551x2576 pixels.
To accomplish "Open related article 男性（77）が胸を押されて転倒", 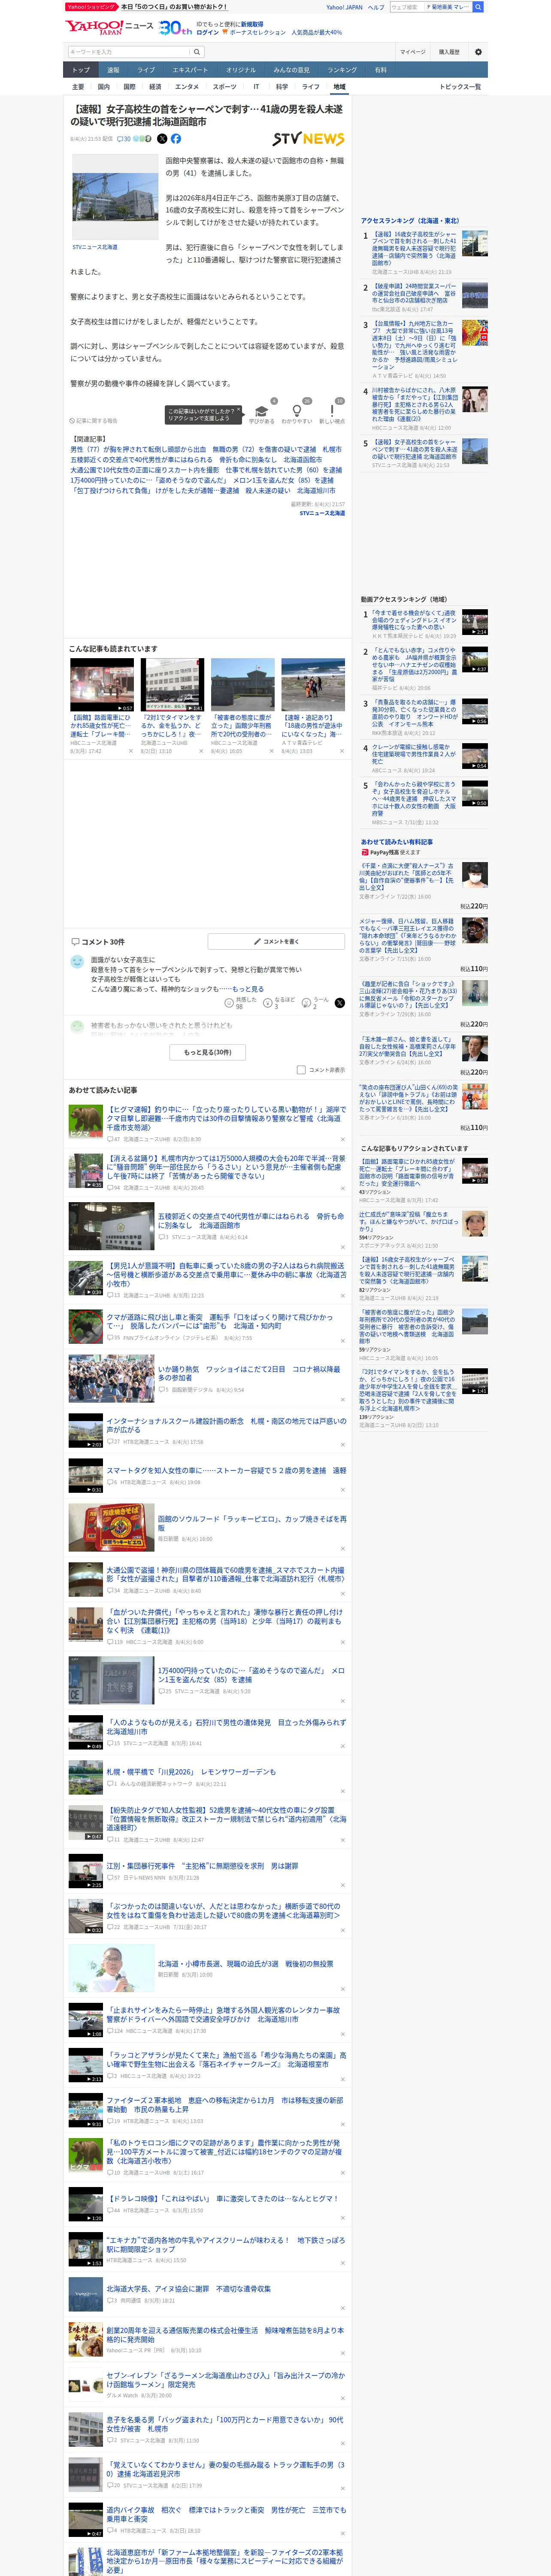I will (x=205, y=450).
